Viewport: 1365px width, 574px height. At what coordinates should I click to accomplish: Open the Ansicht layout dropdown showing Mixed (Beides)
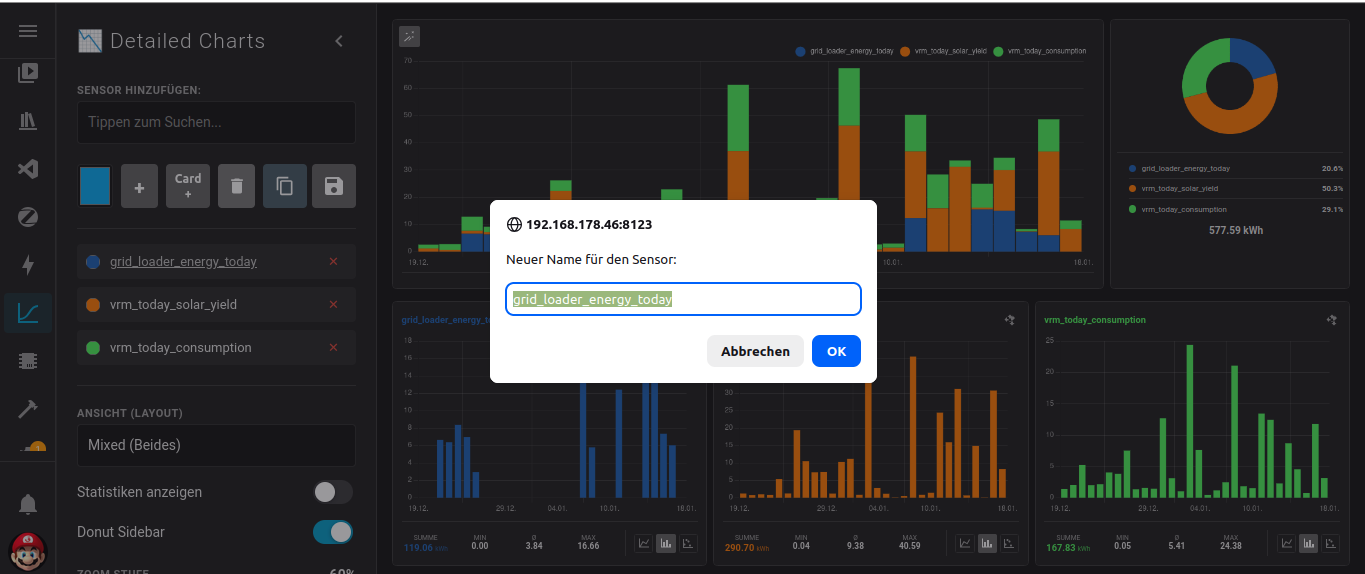[216, 445]
